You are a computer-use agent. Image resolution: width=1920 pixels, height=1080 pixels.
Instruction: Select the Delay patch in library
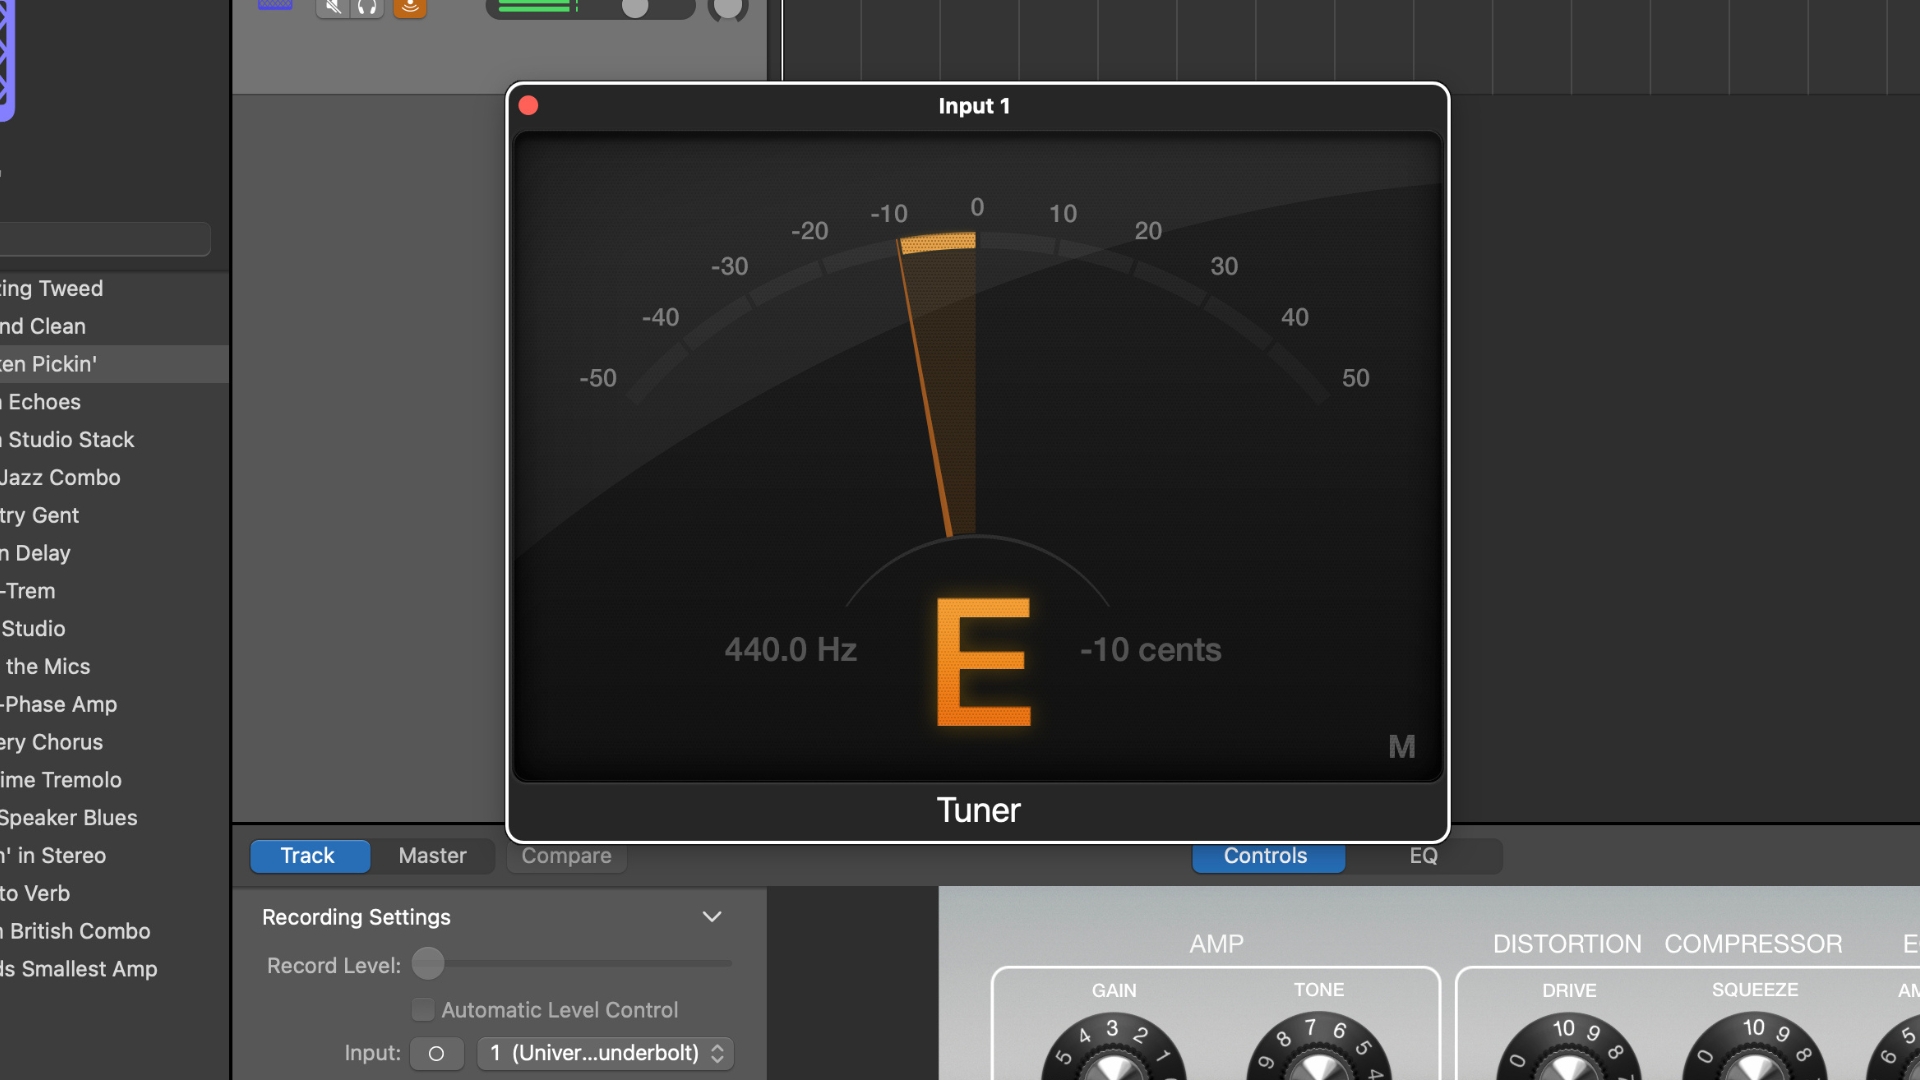pyautogui.click(x=114, y=553)
